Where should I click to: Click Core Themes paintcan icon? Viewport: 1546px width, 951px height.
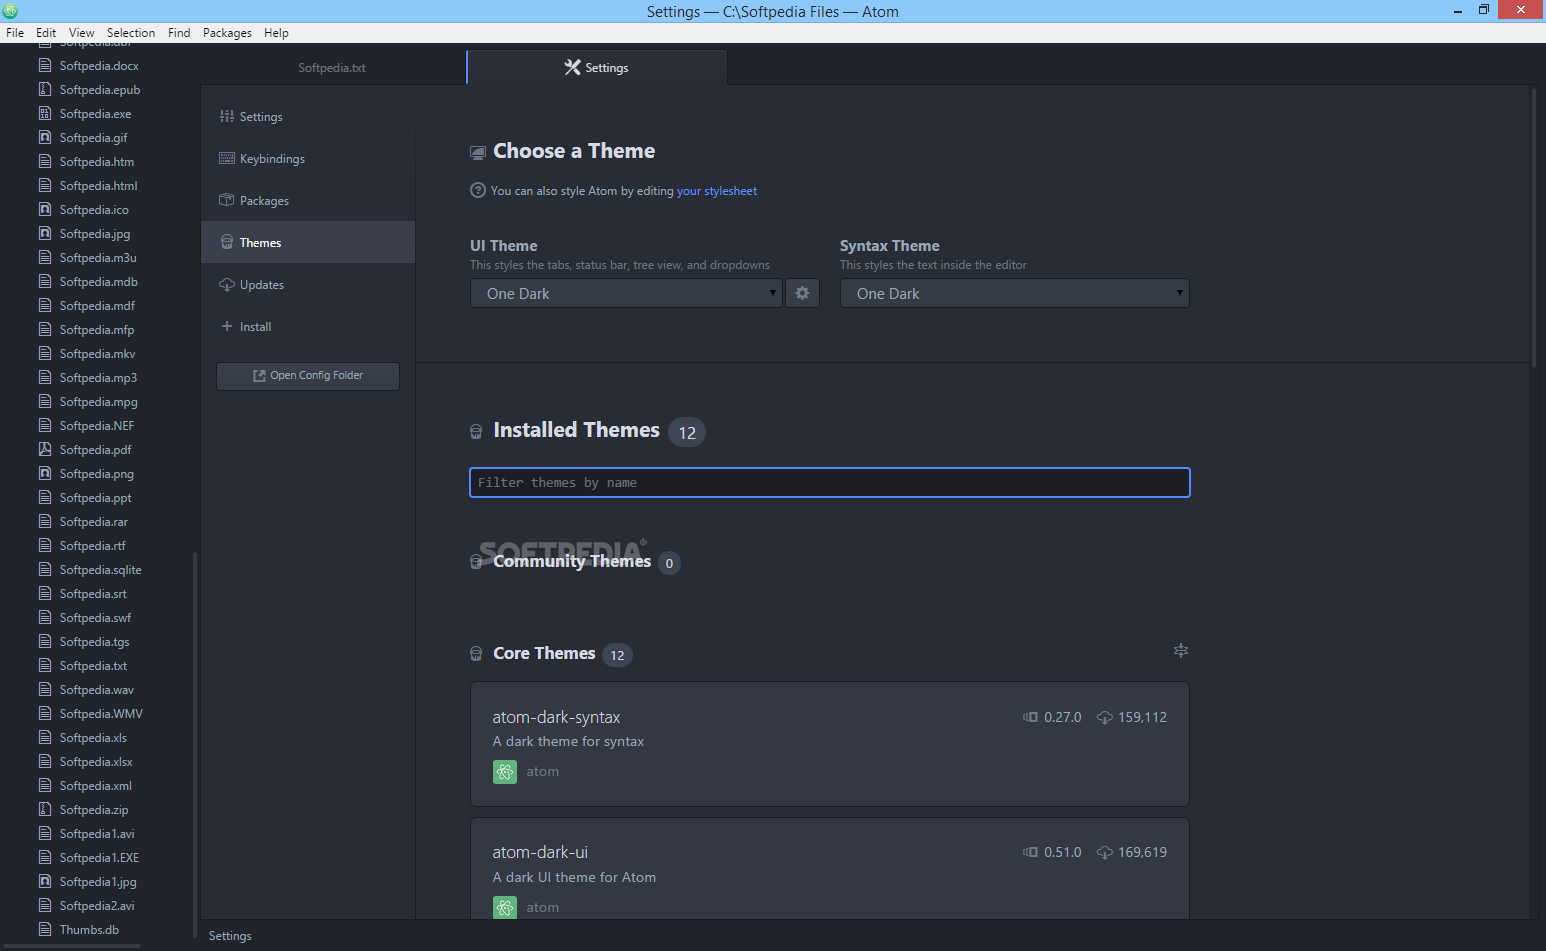click(x=476, y=654)
